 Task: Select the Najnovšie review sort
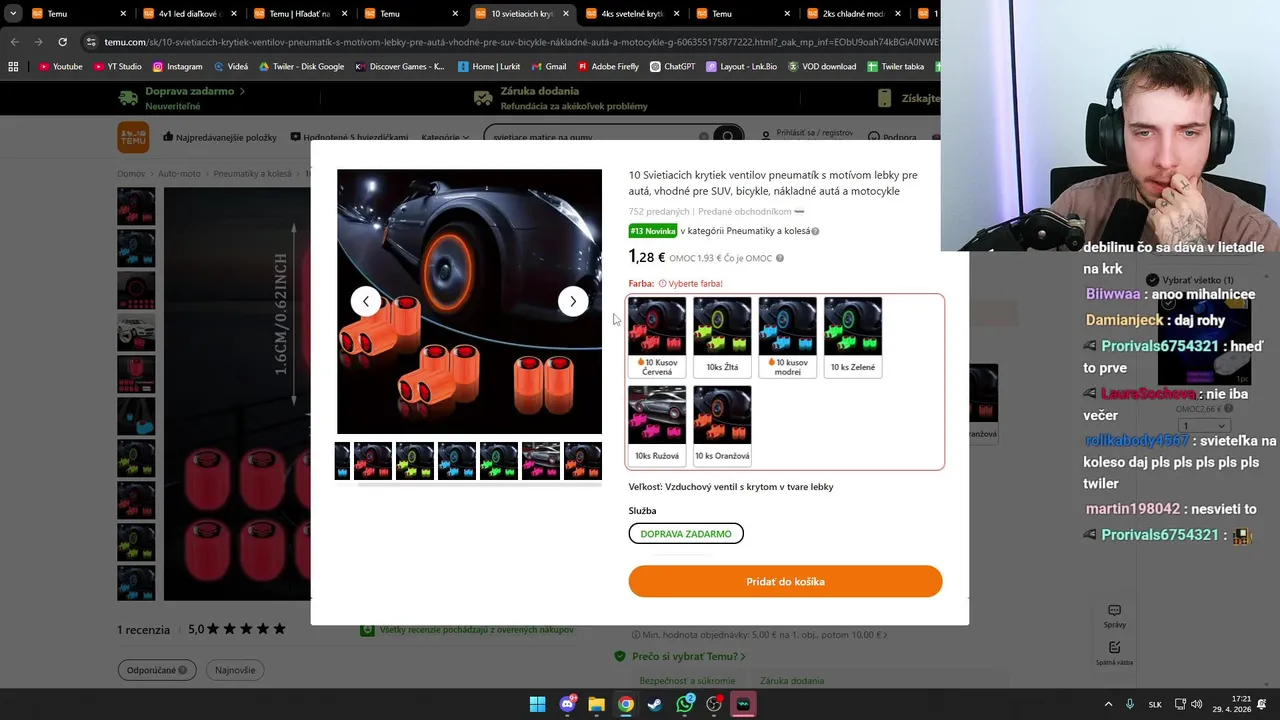pyautogui.click(x=235, y=670)
